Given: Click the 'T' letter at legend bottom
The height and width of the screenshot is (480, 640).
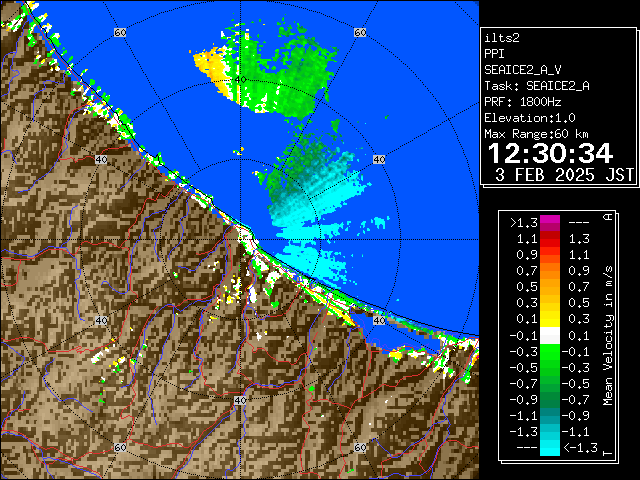Looking at the screenshot, I should 608,453.
